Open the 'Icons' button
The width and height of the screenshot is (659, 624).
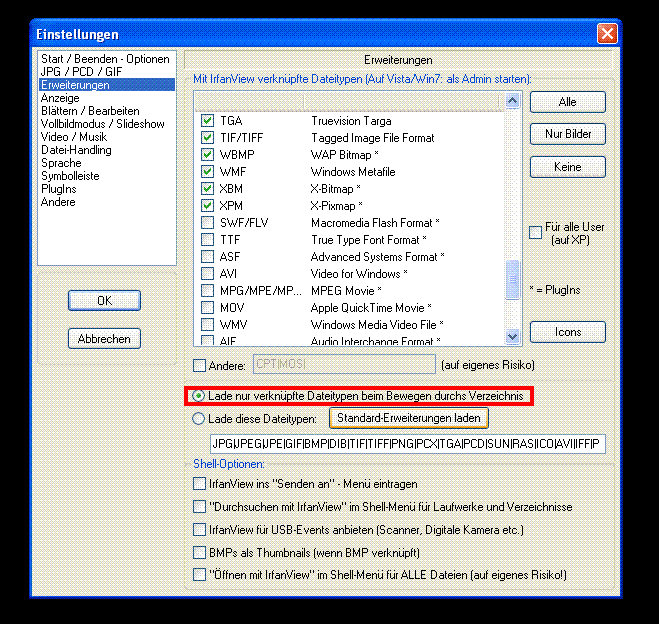[567, 332]
